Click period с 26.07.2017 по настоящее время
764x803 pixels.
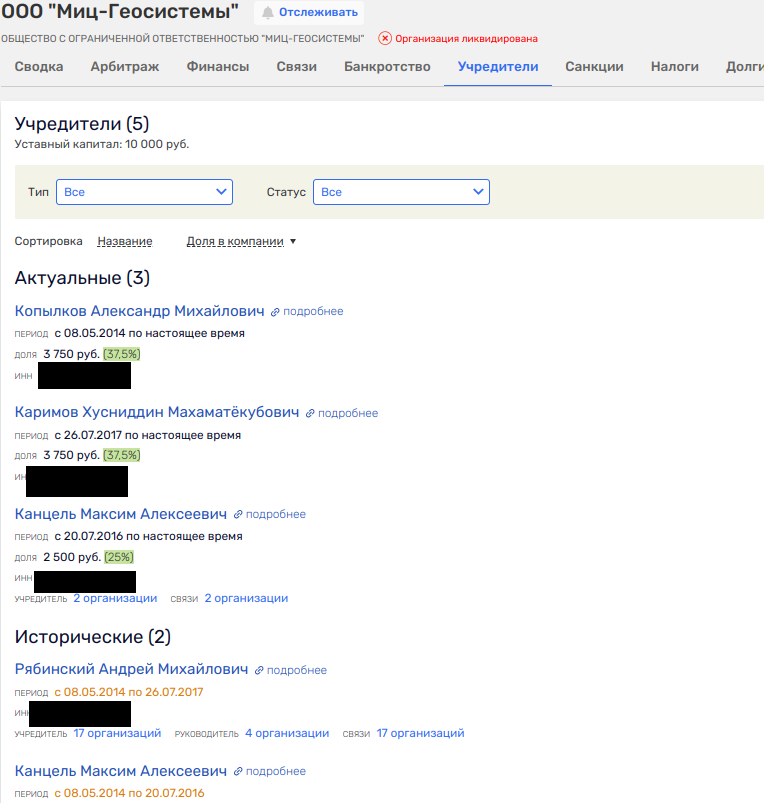(x=147, y=435)
